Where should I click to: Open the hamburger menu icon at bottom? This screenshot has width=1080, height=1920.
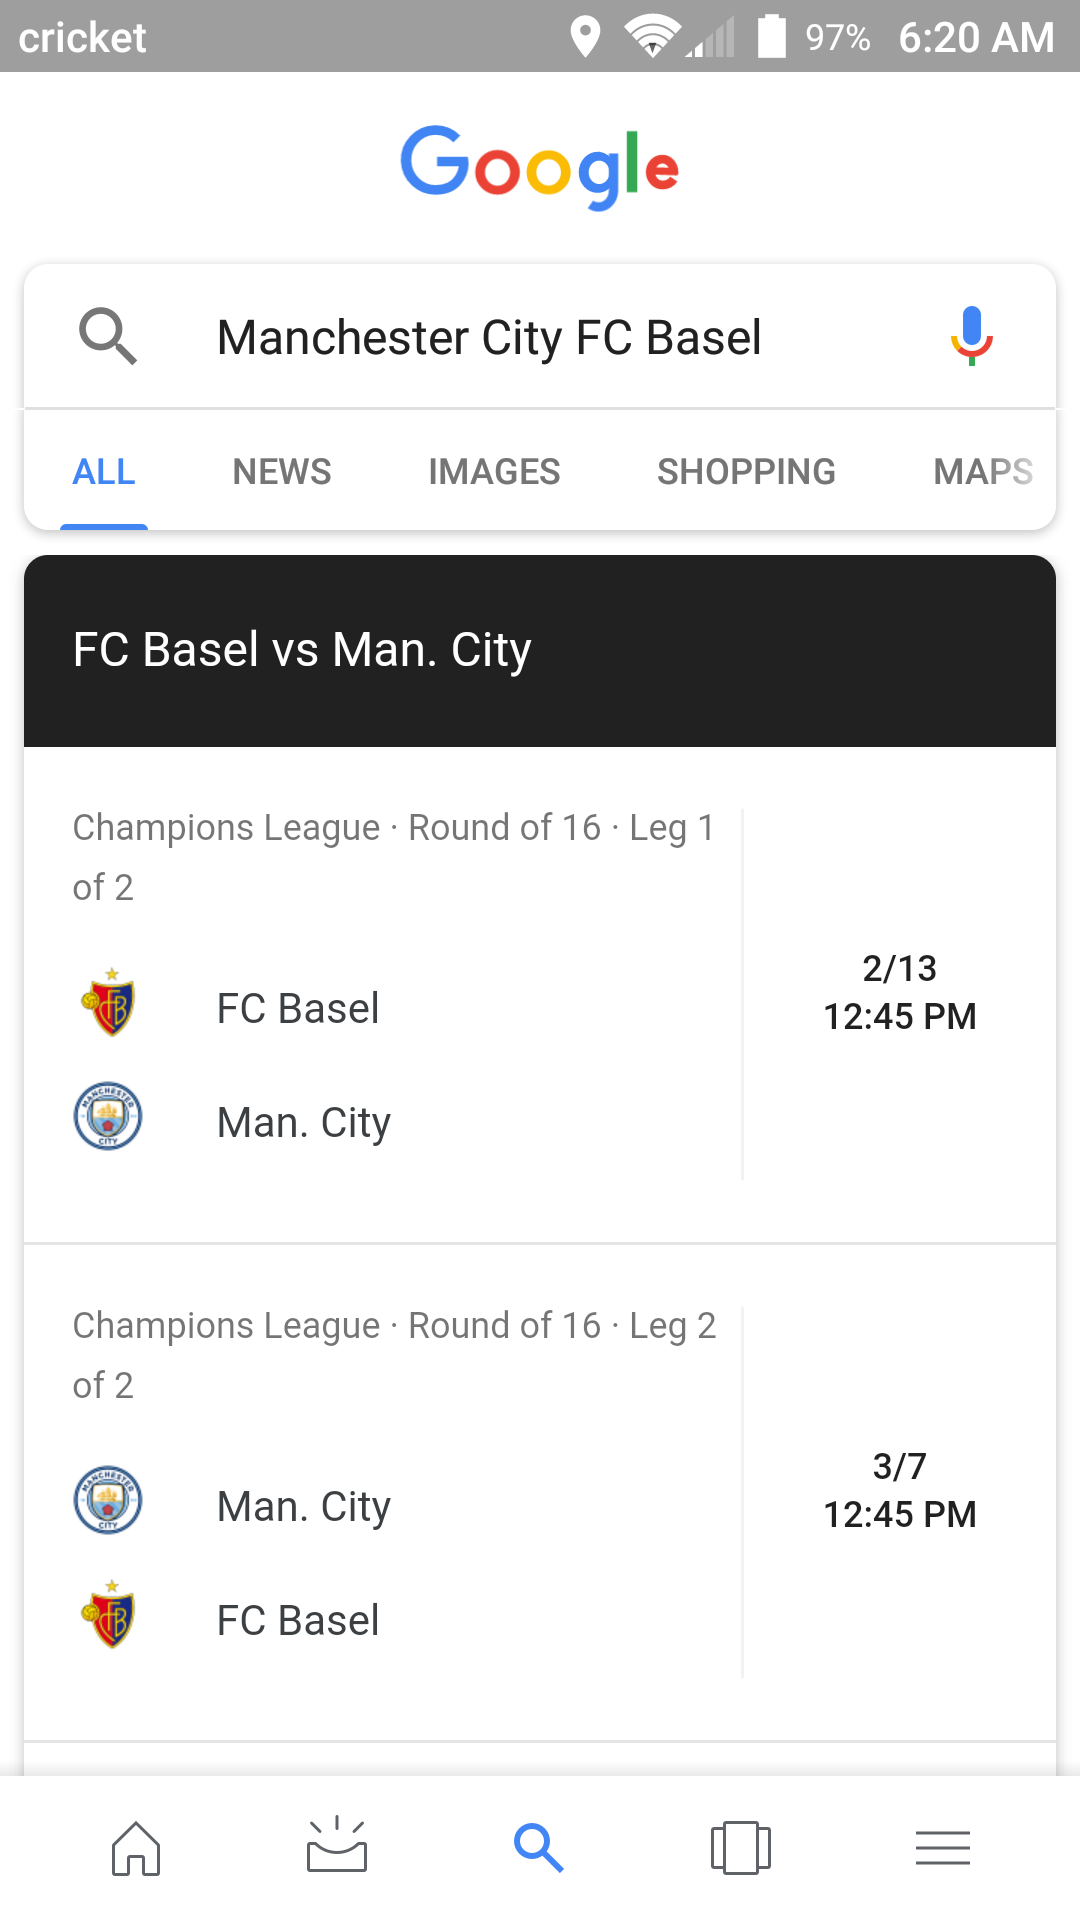point(943,1848)
